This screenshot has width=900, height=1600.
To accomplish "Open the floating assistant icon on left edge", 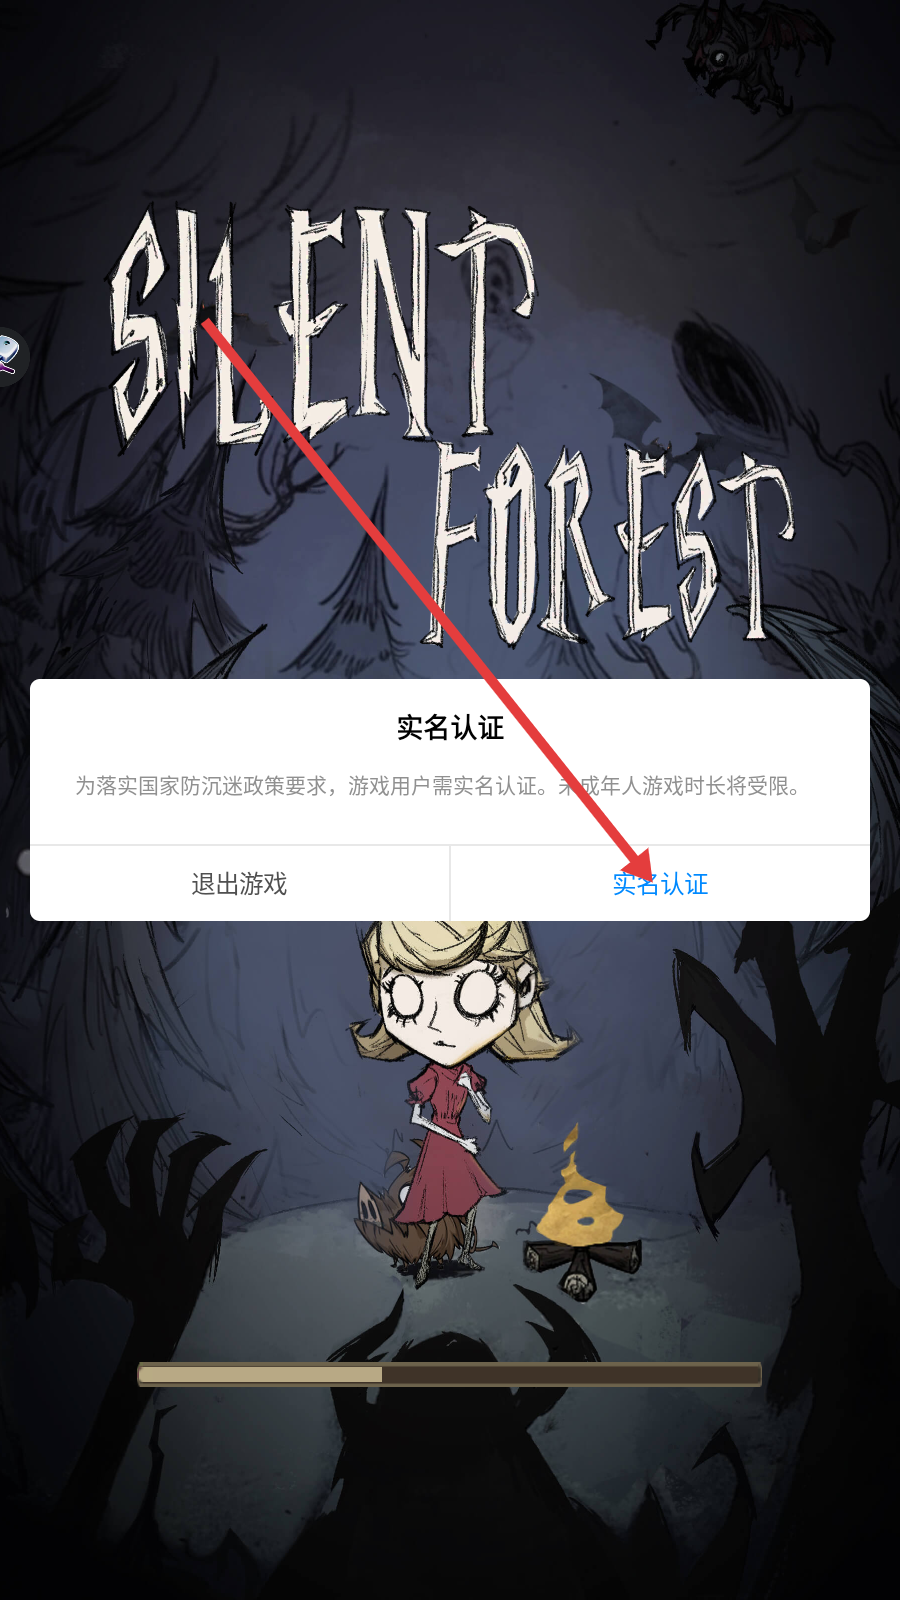I will click(x=10, y=357).
